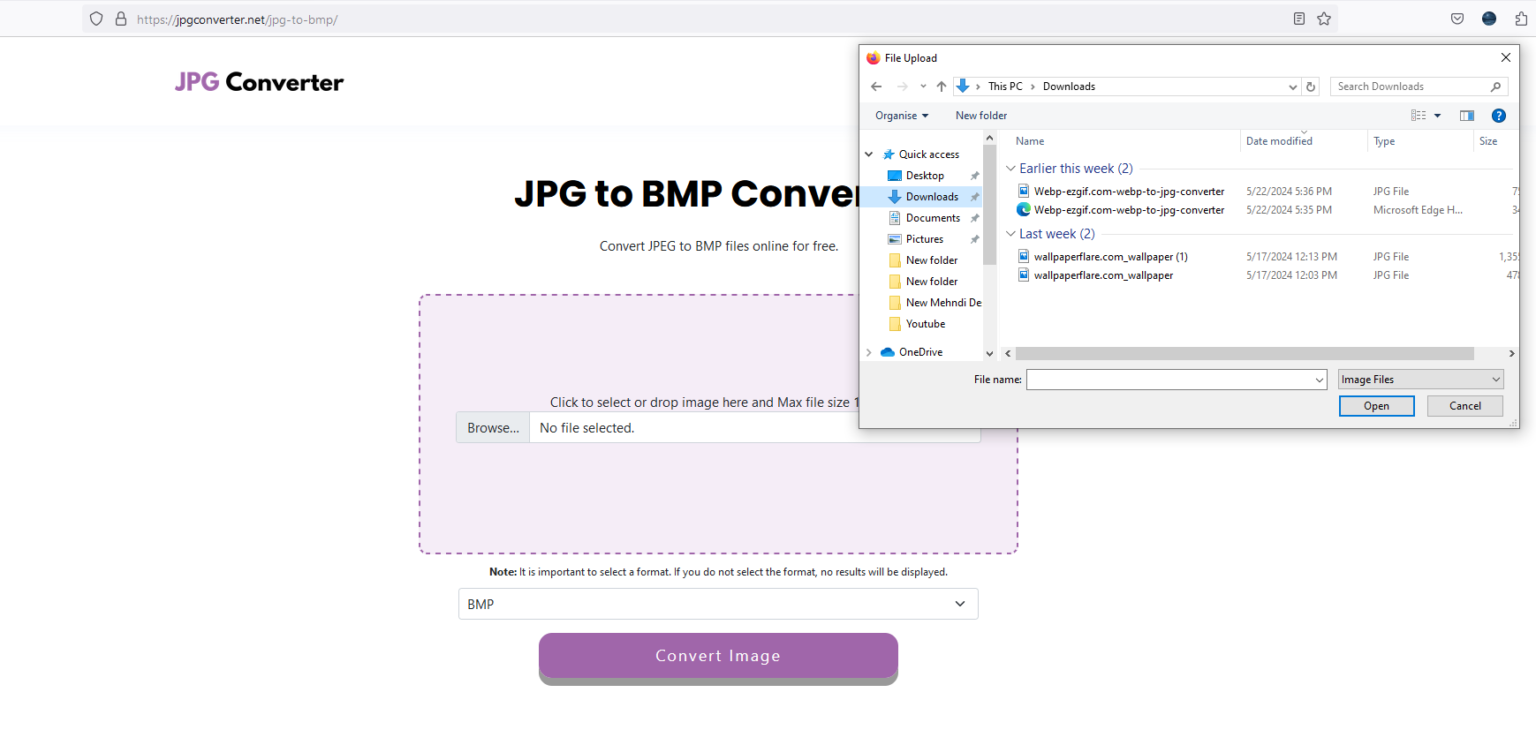Click right arrow of file list scrollbar
Viewport: 1536px width, 730px height.
click(x=1513, y=353)
